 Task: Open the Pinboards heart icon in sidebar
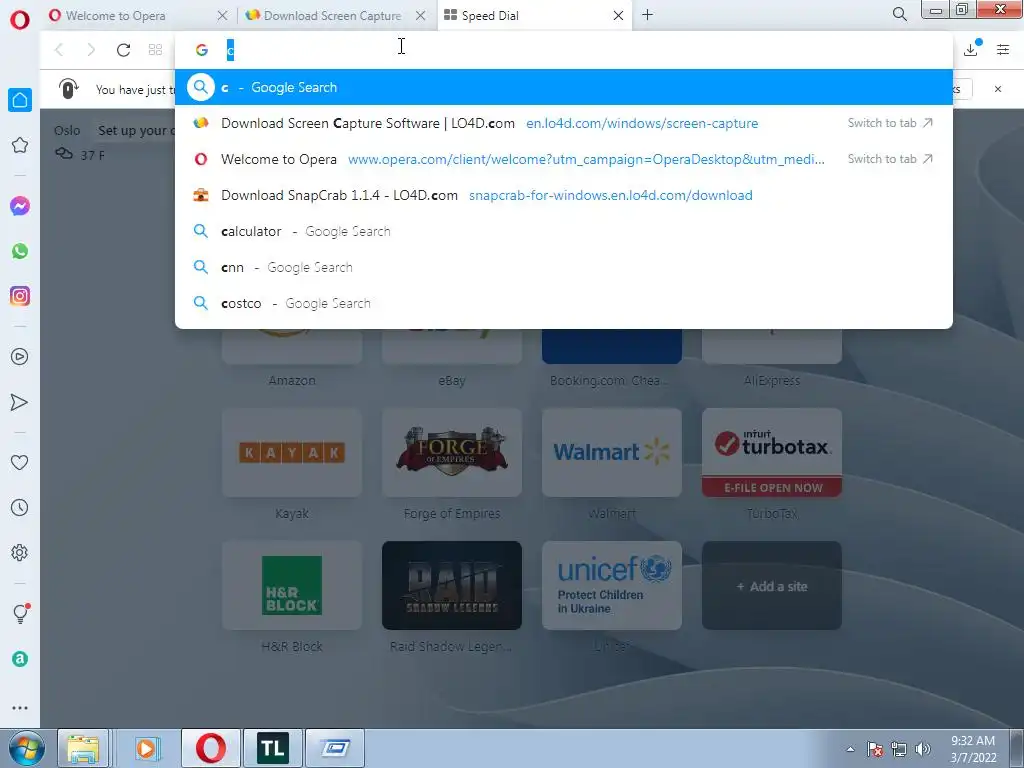tap(20, 462)
